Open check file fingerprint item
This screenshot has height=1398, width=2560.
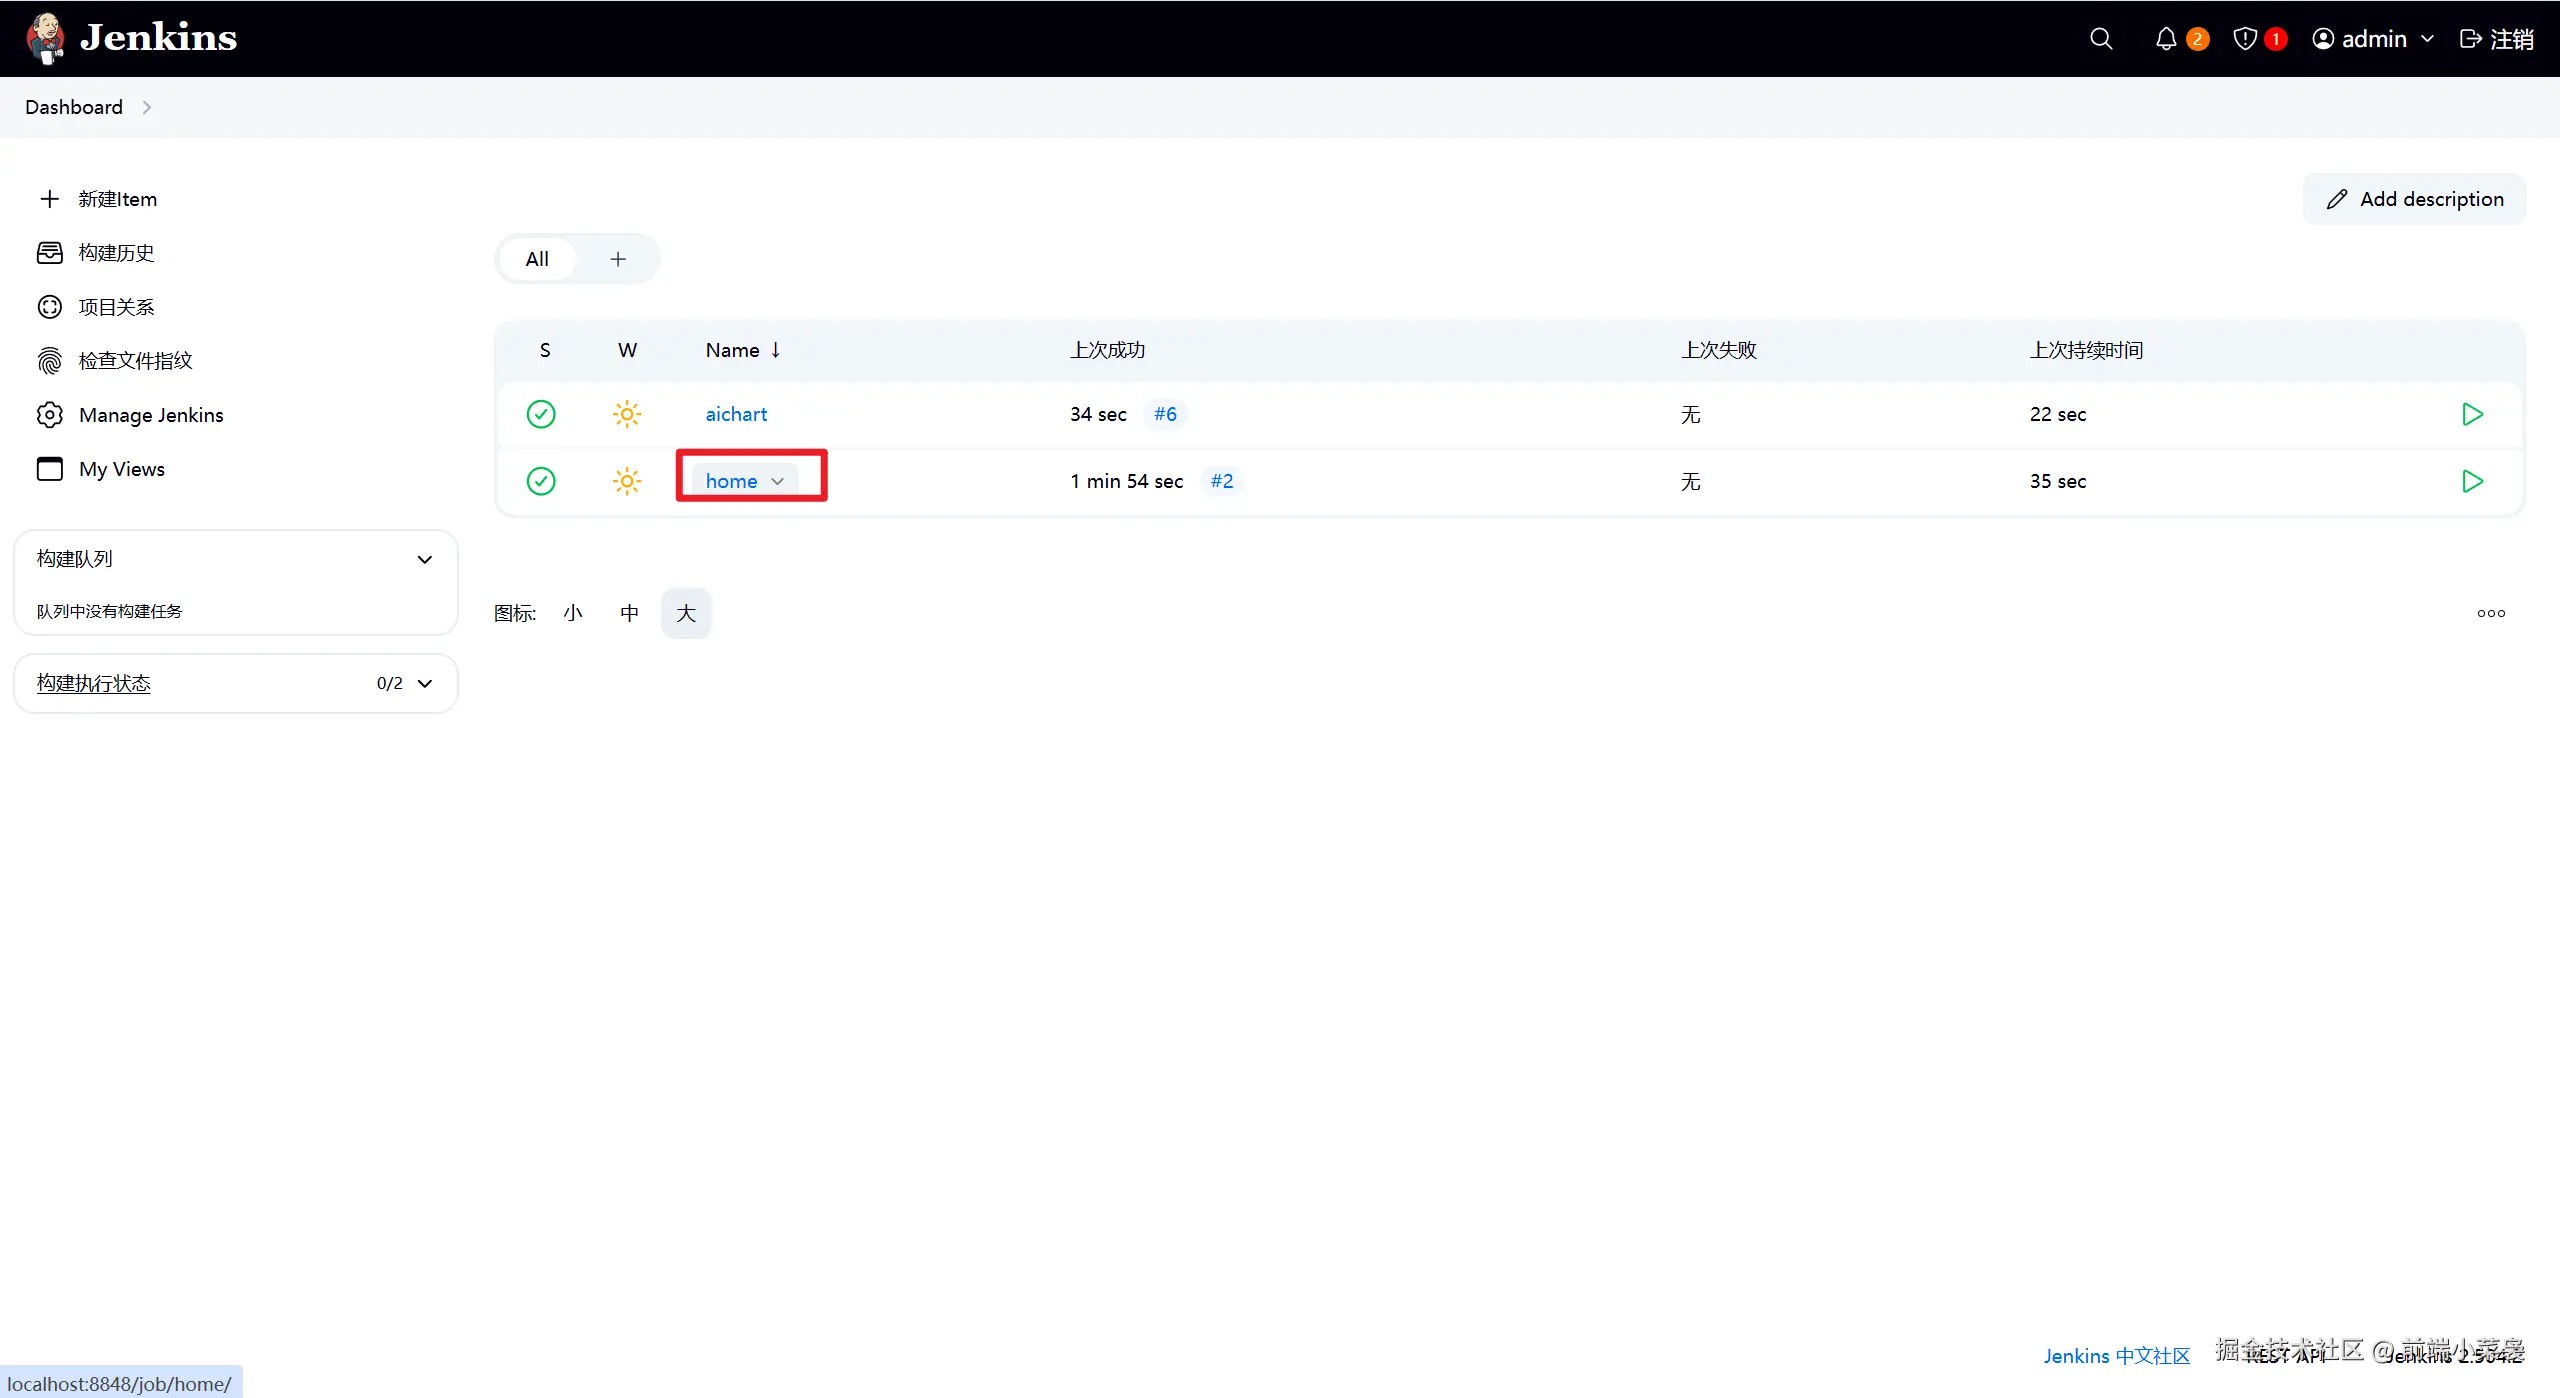click(x=135, y=361)
